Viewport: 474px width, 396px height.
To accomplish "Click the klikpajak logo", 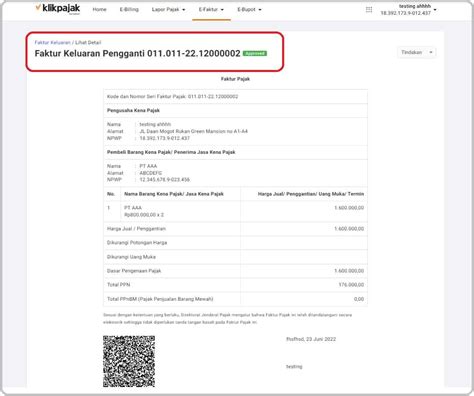I will [x=58, y=9].
